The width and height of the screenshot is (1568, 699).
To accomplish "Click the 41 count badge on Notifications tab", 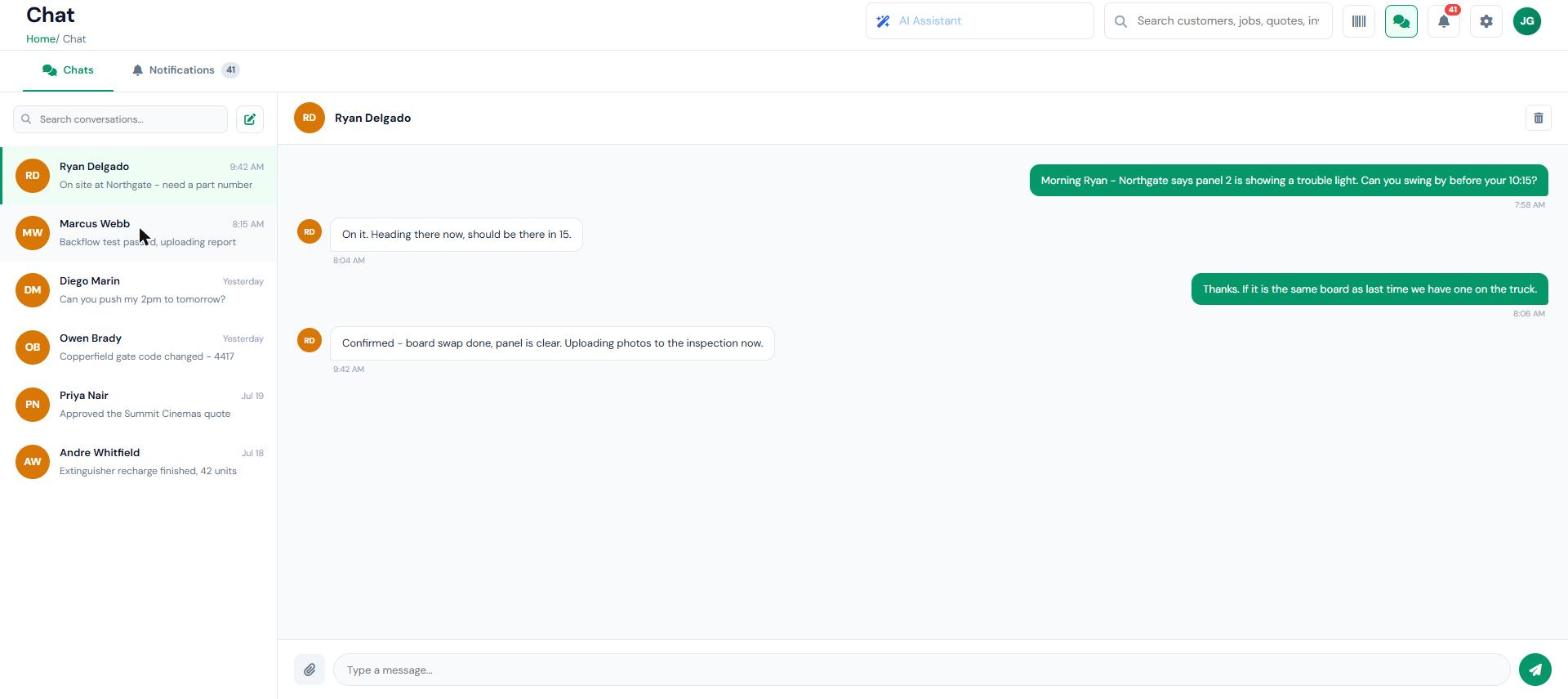I will click(x=231, y=70).
